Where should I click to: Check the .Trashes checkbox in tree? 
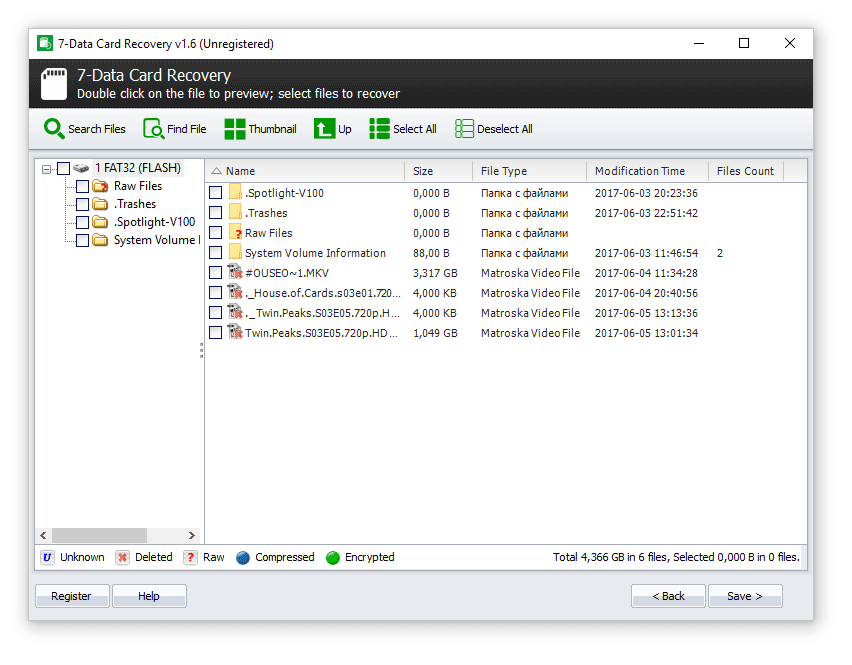click(x=82, y=204)
